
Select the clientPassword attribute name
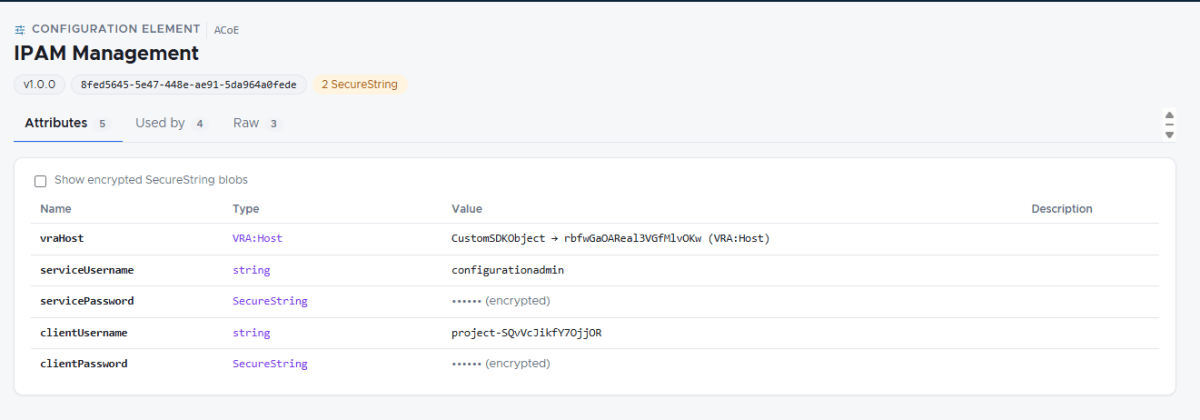tap(84, 364)
